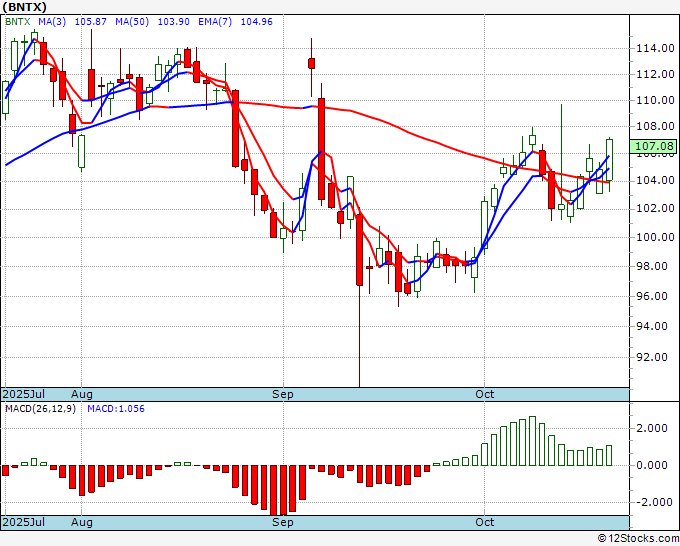This screenshot has height=546, width=680.
Task: Click the MACD:1.056 value readout
Action: click(x=116, y=409)
